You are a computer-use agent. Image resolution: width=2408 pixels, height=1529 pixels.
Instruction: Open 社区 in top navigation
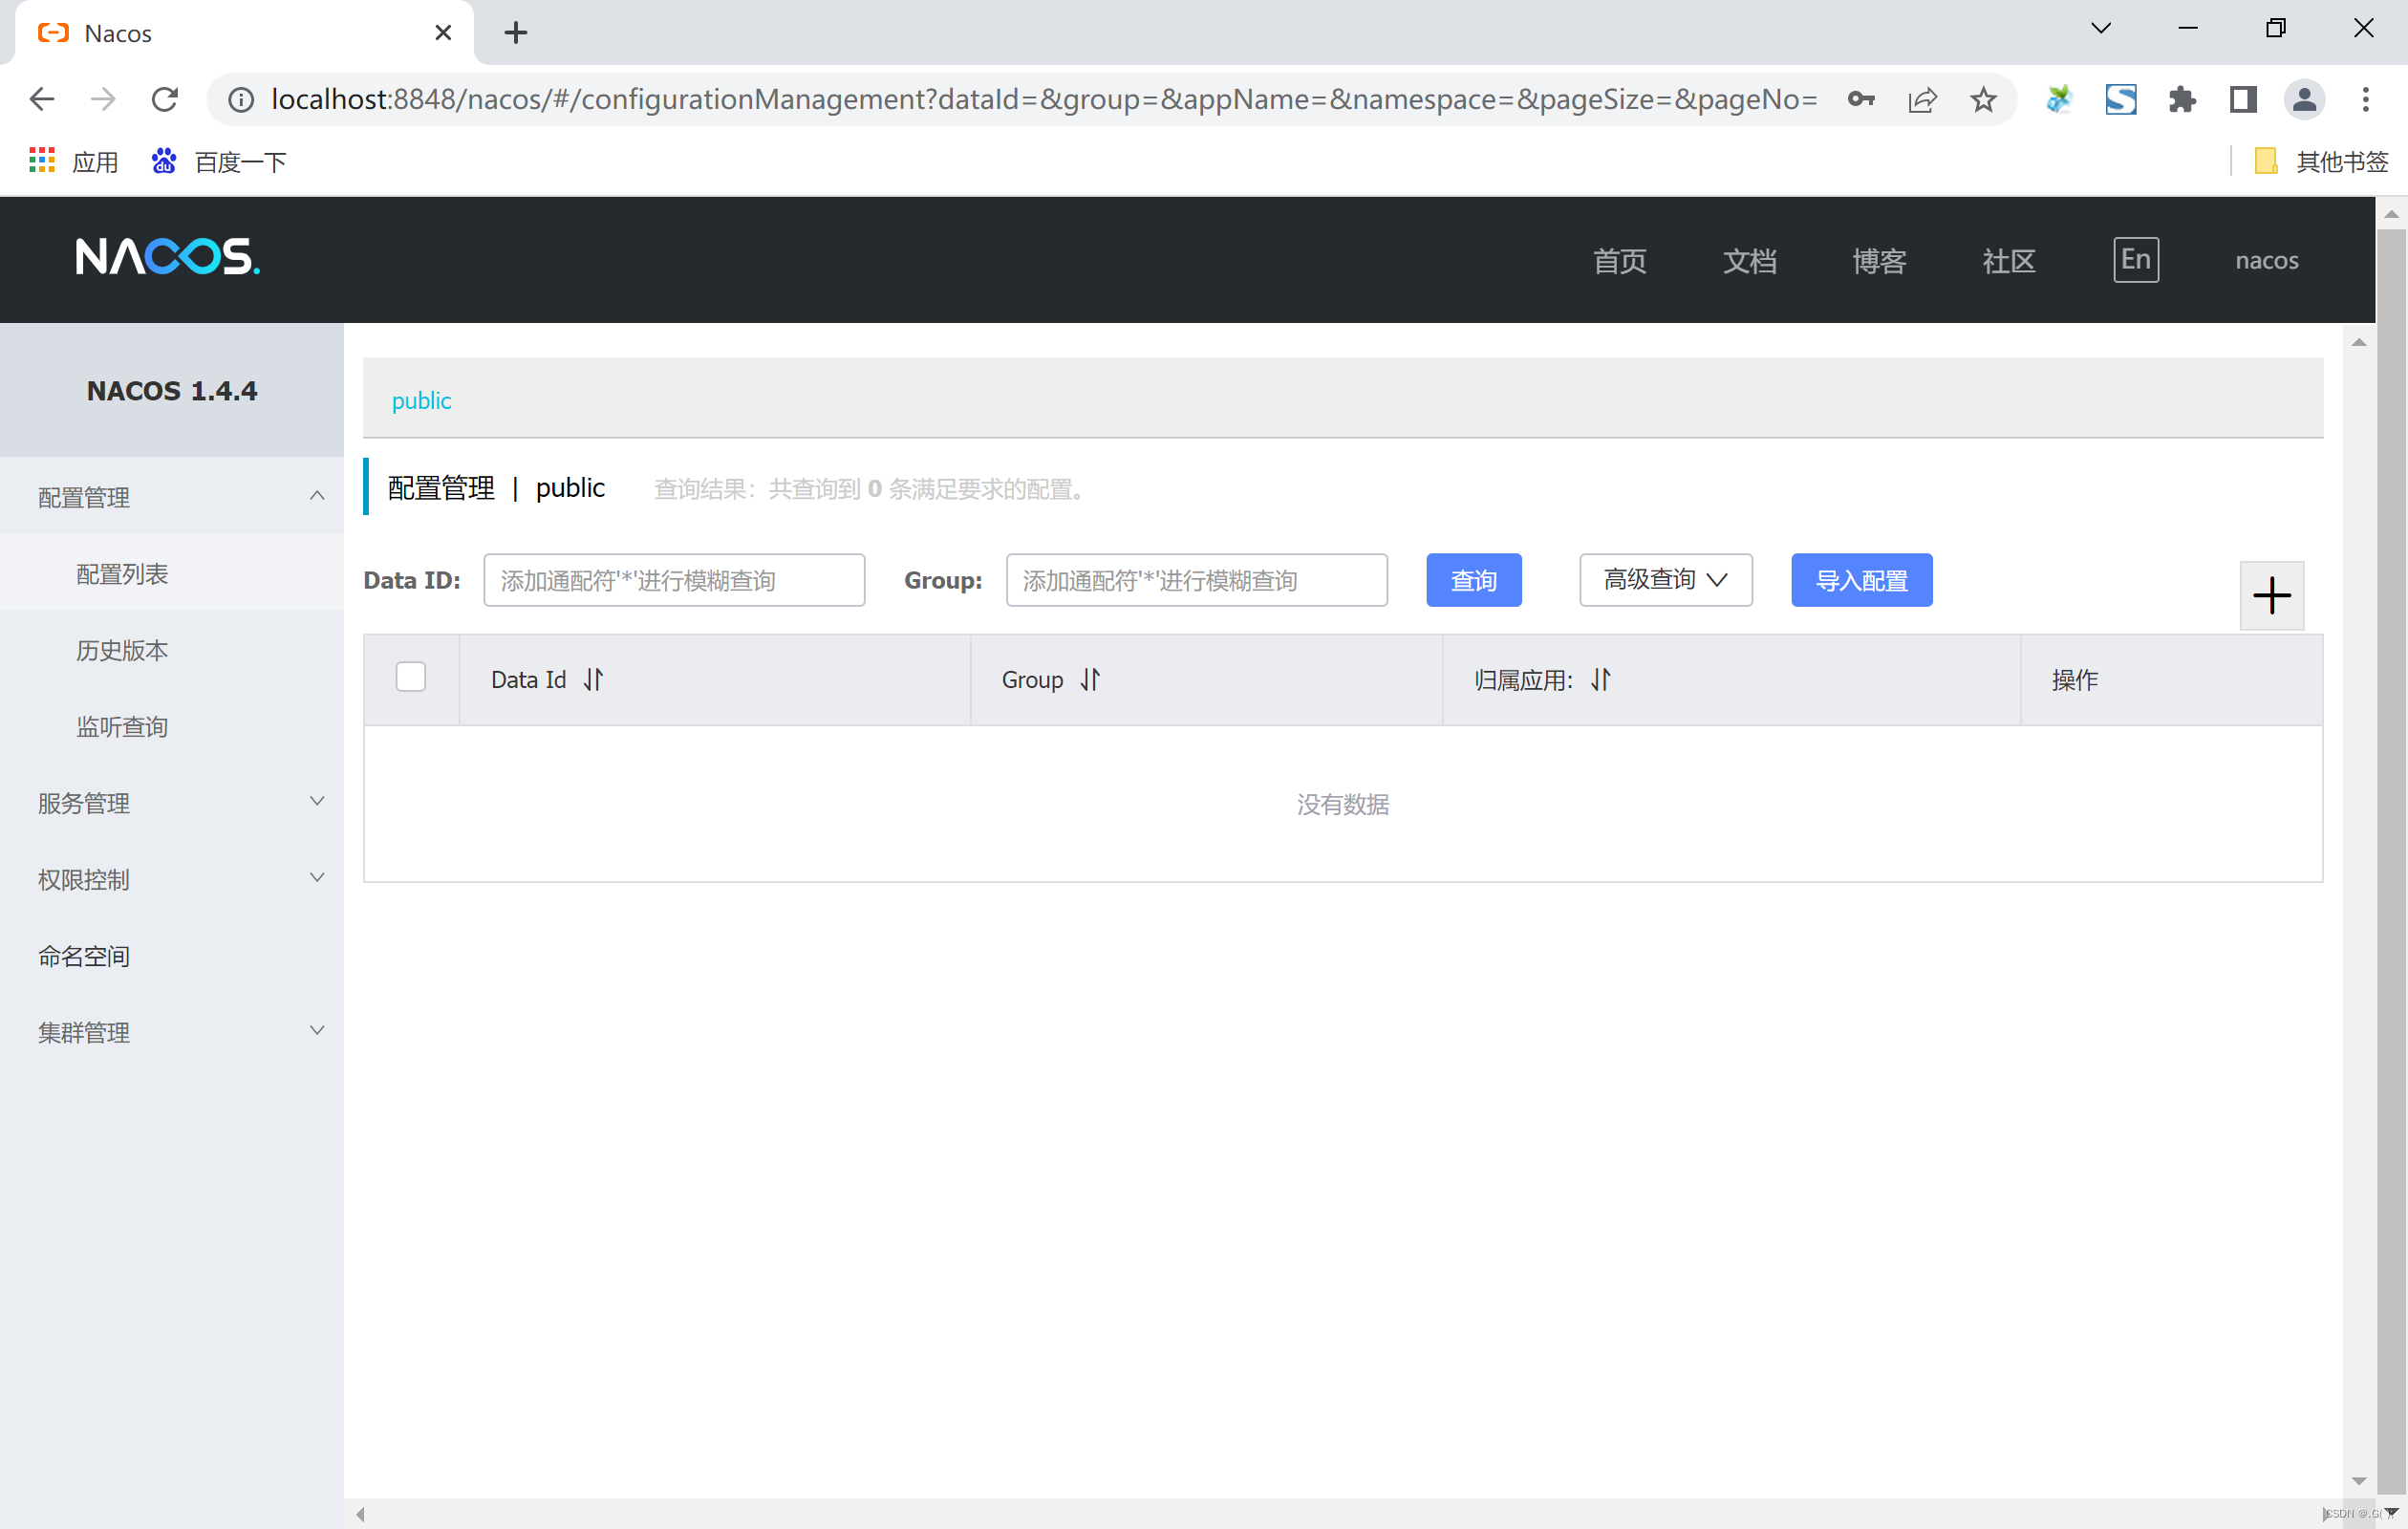[2009, 261]
